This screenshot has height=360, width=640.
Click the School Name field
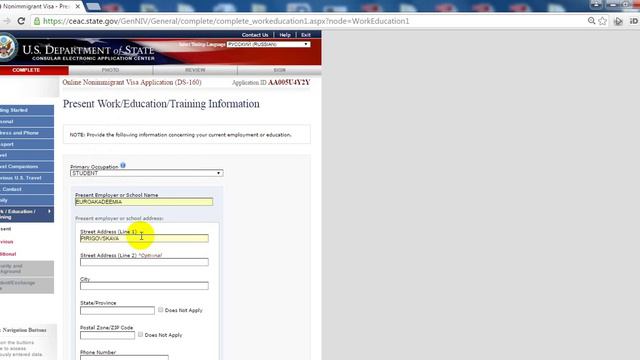pyautogui.click(x=144, y=202)
